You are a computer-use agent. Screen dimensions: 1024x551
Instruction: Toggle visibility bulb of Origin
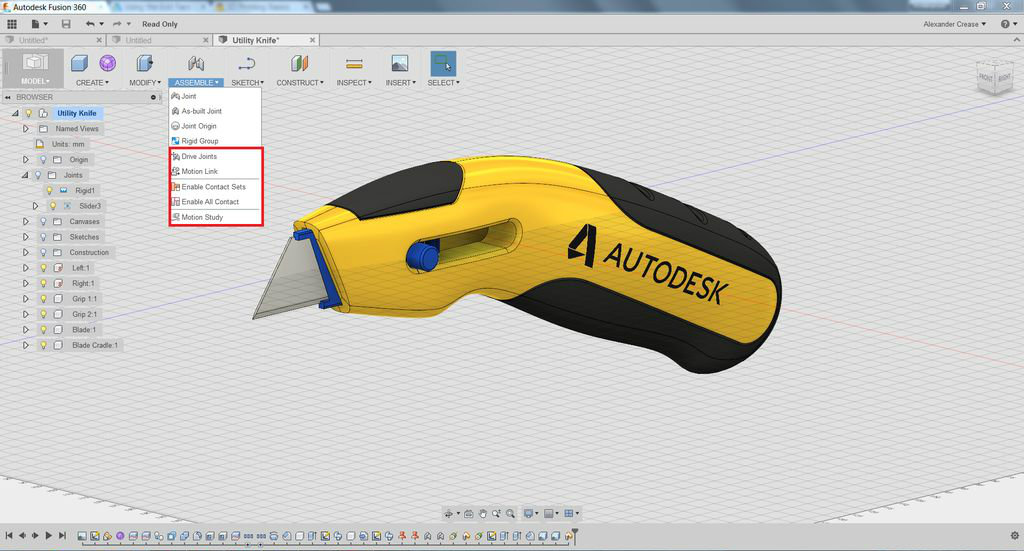(43, 159)
